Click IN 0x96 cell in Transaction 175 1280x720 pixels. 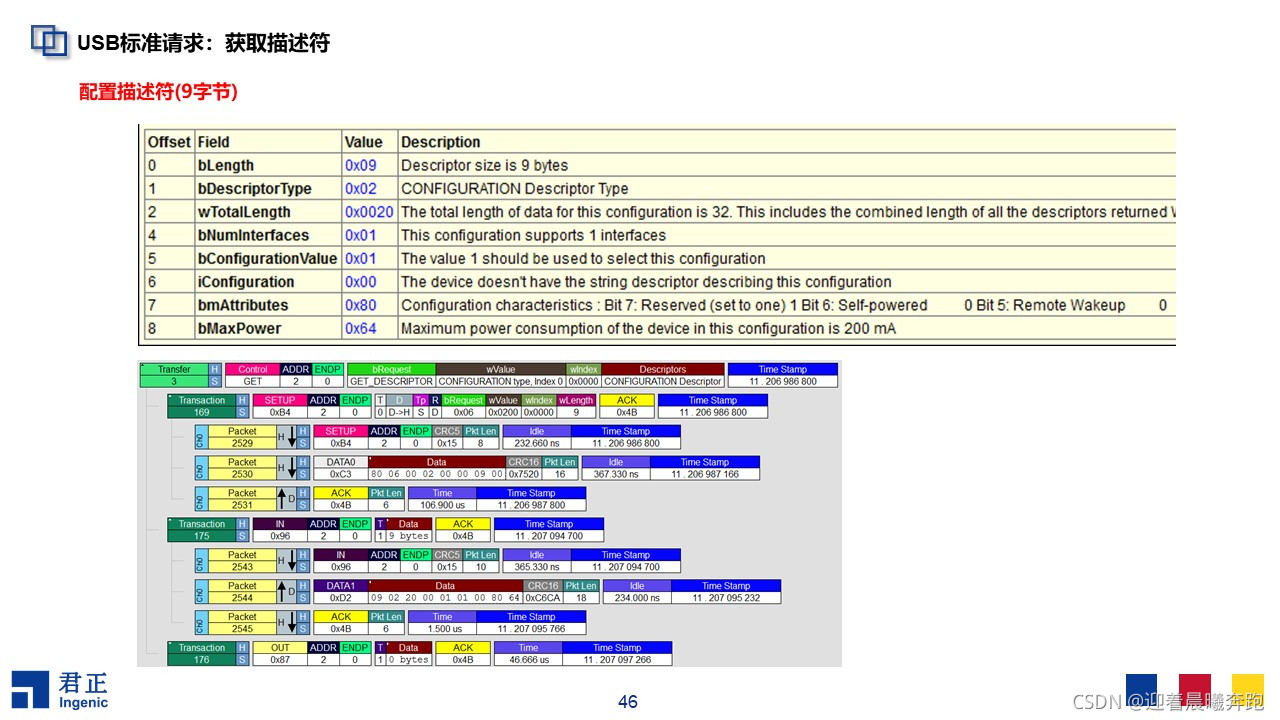[279, 530]
